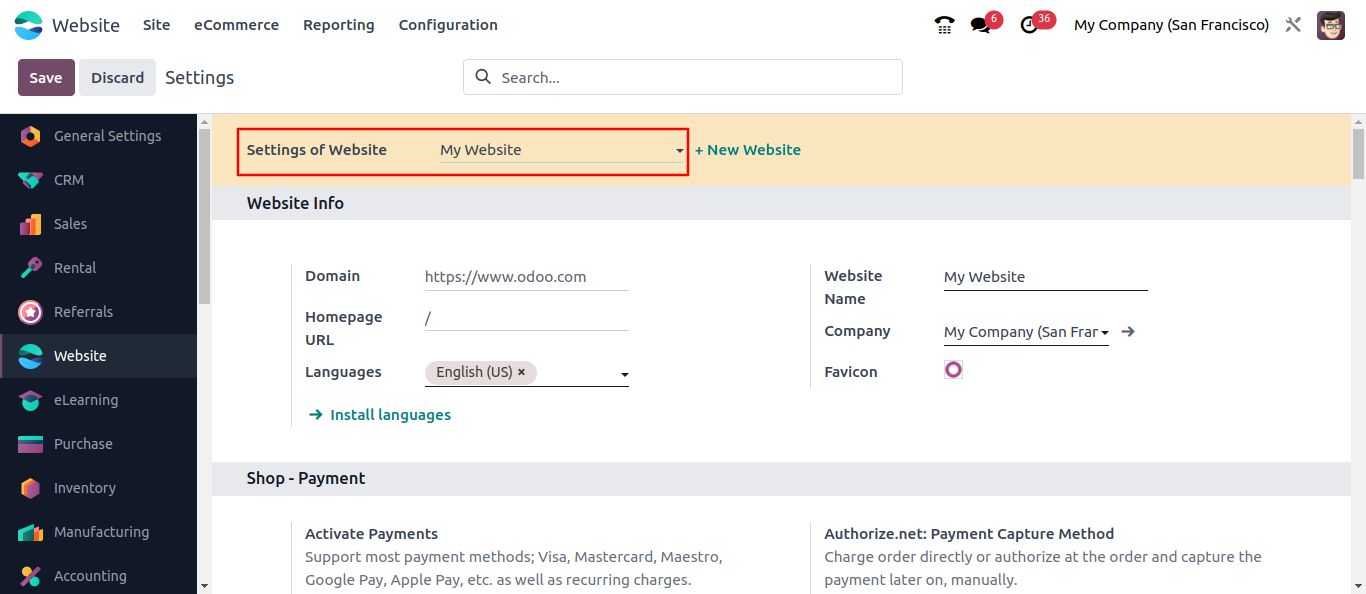Click the General Settings sidebar icon
Viewport: 1366px width, 594px height.
[30, 136]
